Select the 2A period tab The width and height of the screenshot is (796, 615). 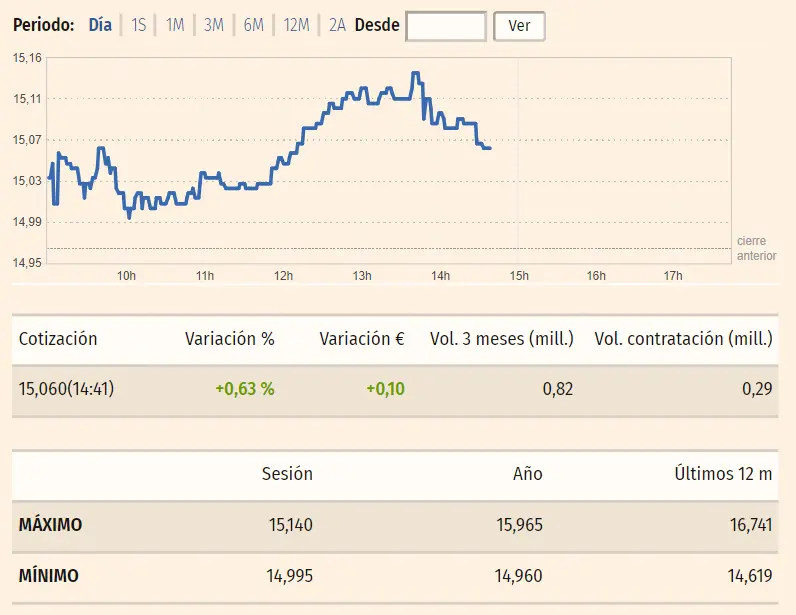click(337, 25)
